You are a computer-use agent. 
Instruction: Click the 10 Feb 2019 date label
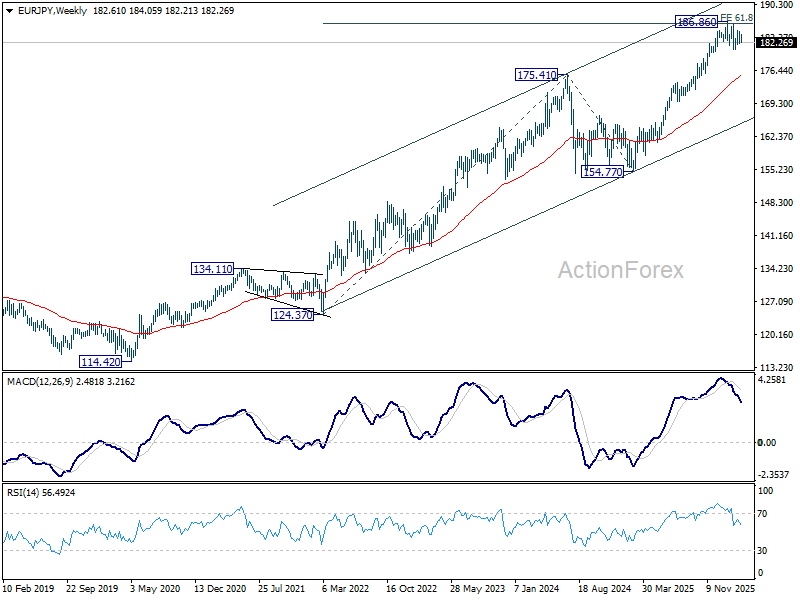[x=29, y=589]
